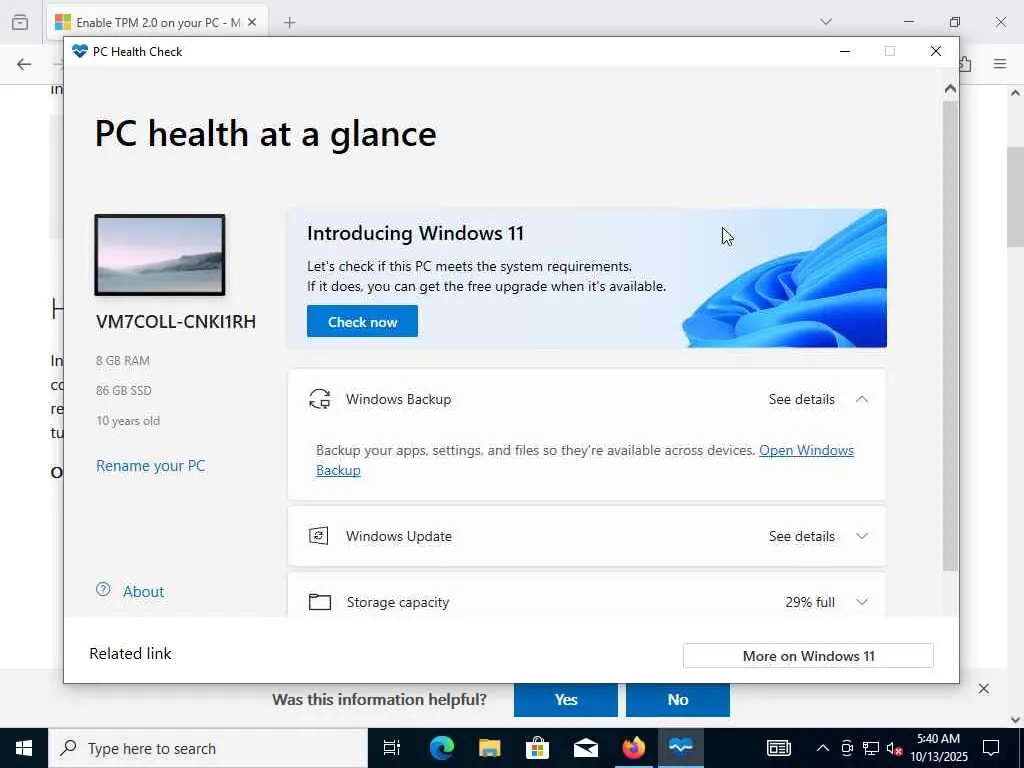Click the 29% full storage value
Screen dimensions: 1024x768
[810, 602]
